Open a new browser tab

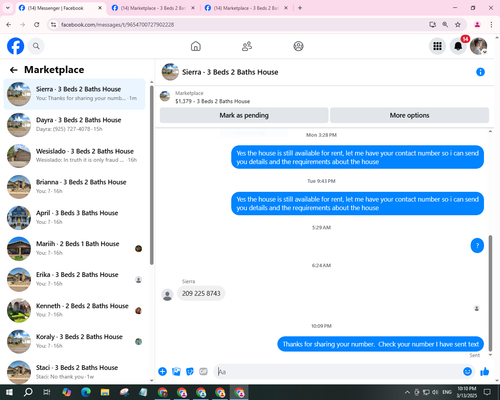[x=300, y=8]
